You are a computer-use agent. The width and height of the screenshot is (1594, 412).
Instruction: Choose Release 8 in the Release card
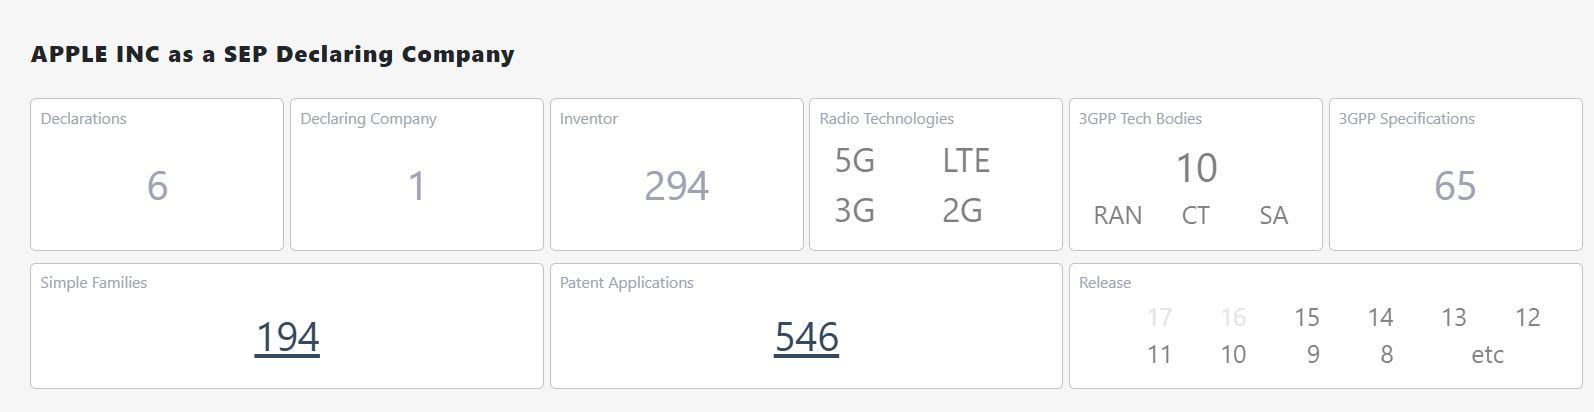pyautogui.click(x=1386, y=355)
